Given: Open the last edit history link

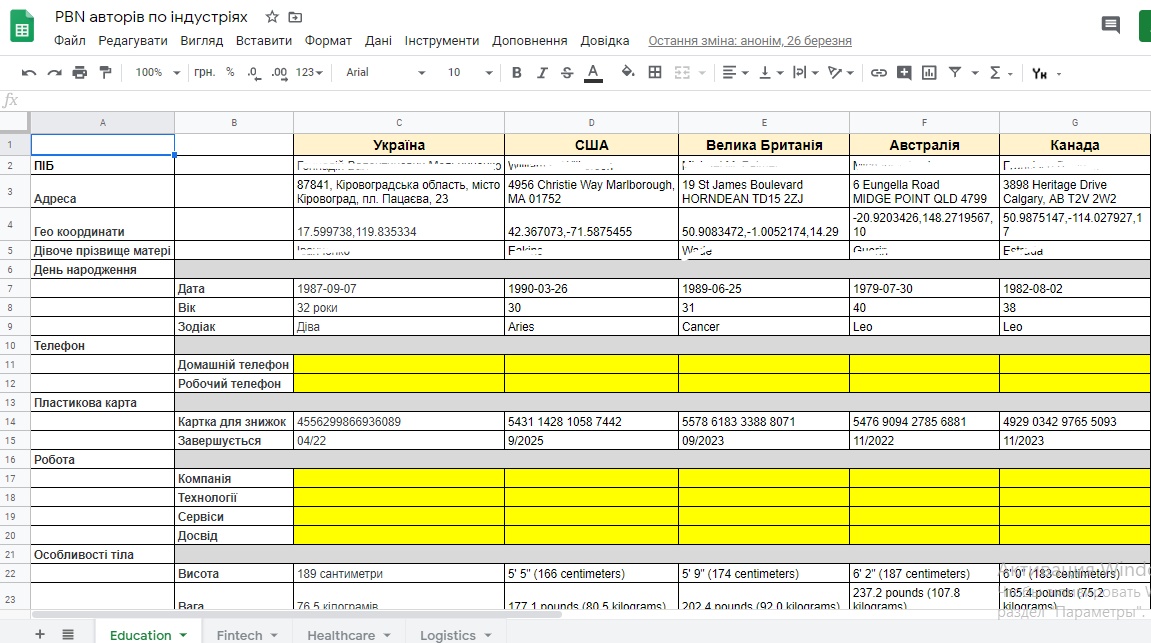Looking at the screenshot, I should point(749,41).
